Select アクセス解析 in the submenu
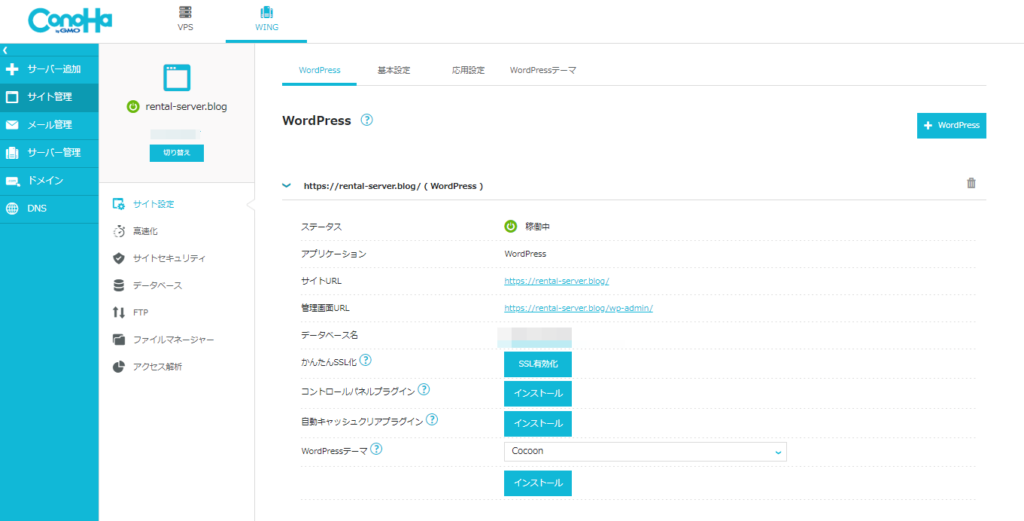1024x521 pixels. tap(157, 367)
